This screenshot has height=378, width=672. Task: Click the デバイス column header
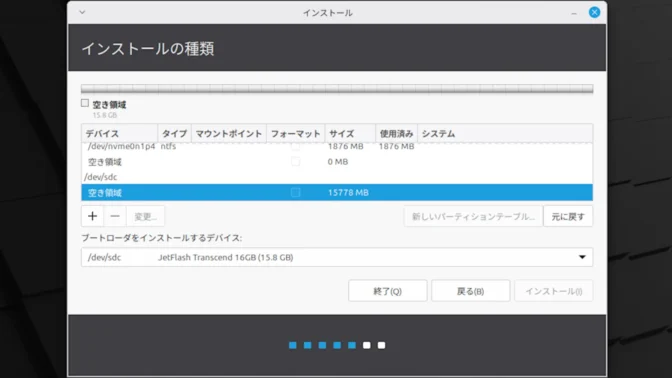coord(120,134)
